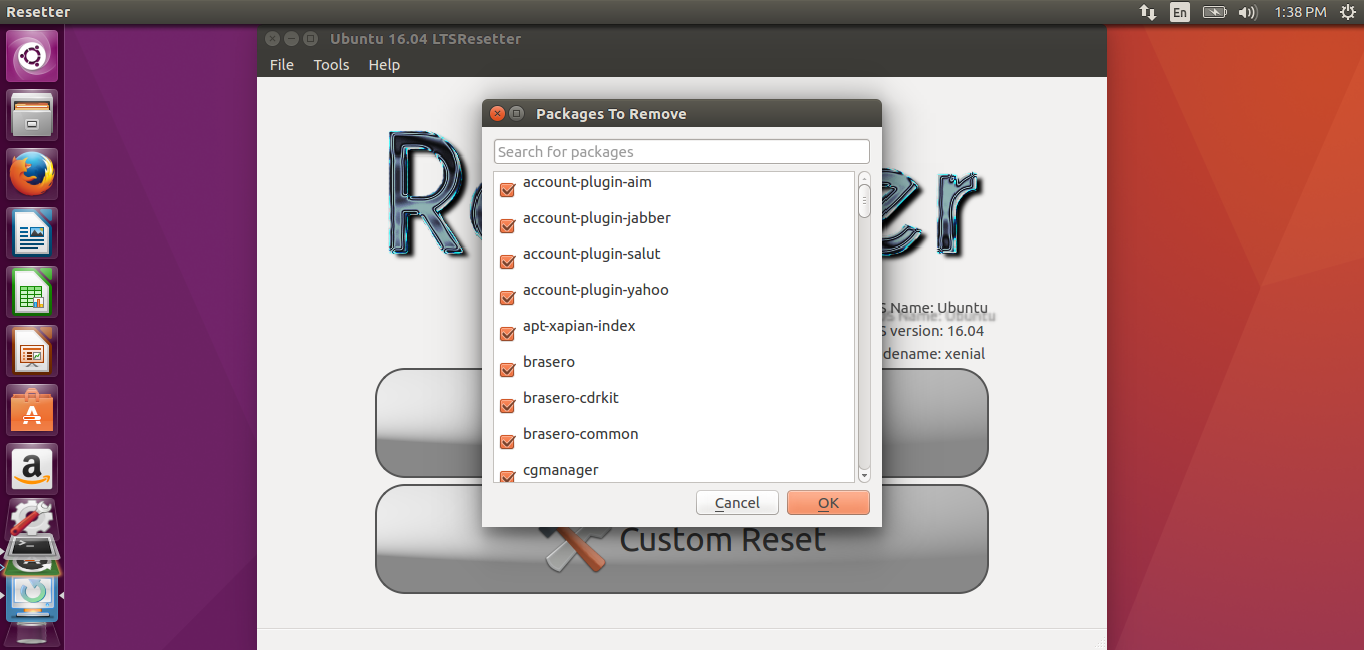Focus the Search for packages field

(682, 152)
